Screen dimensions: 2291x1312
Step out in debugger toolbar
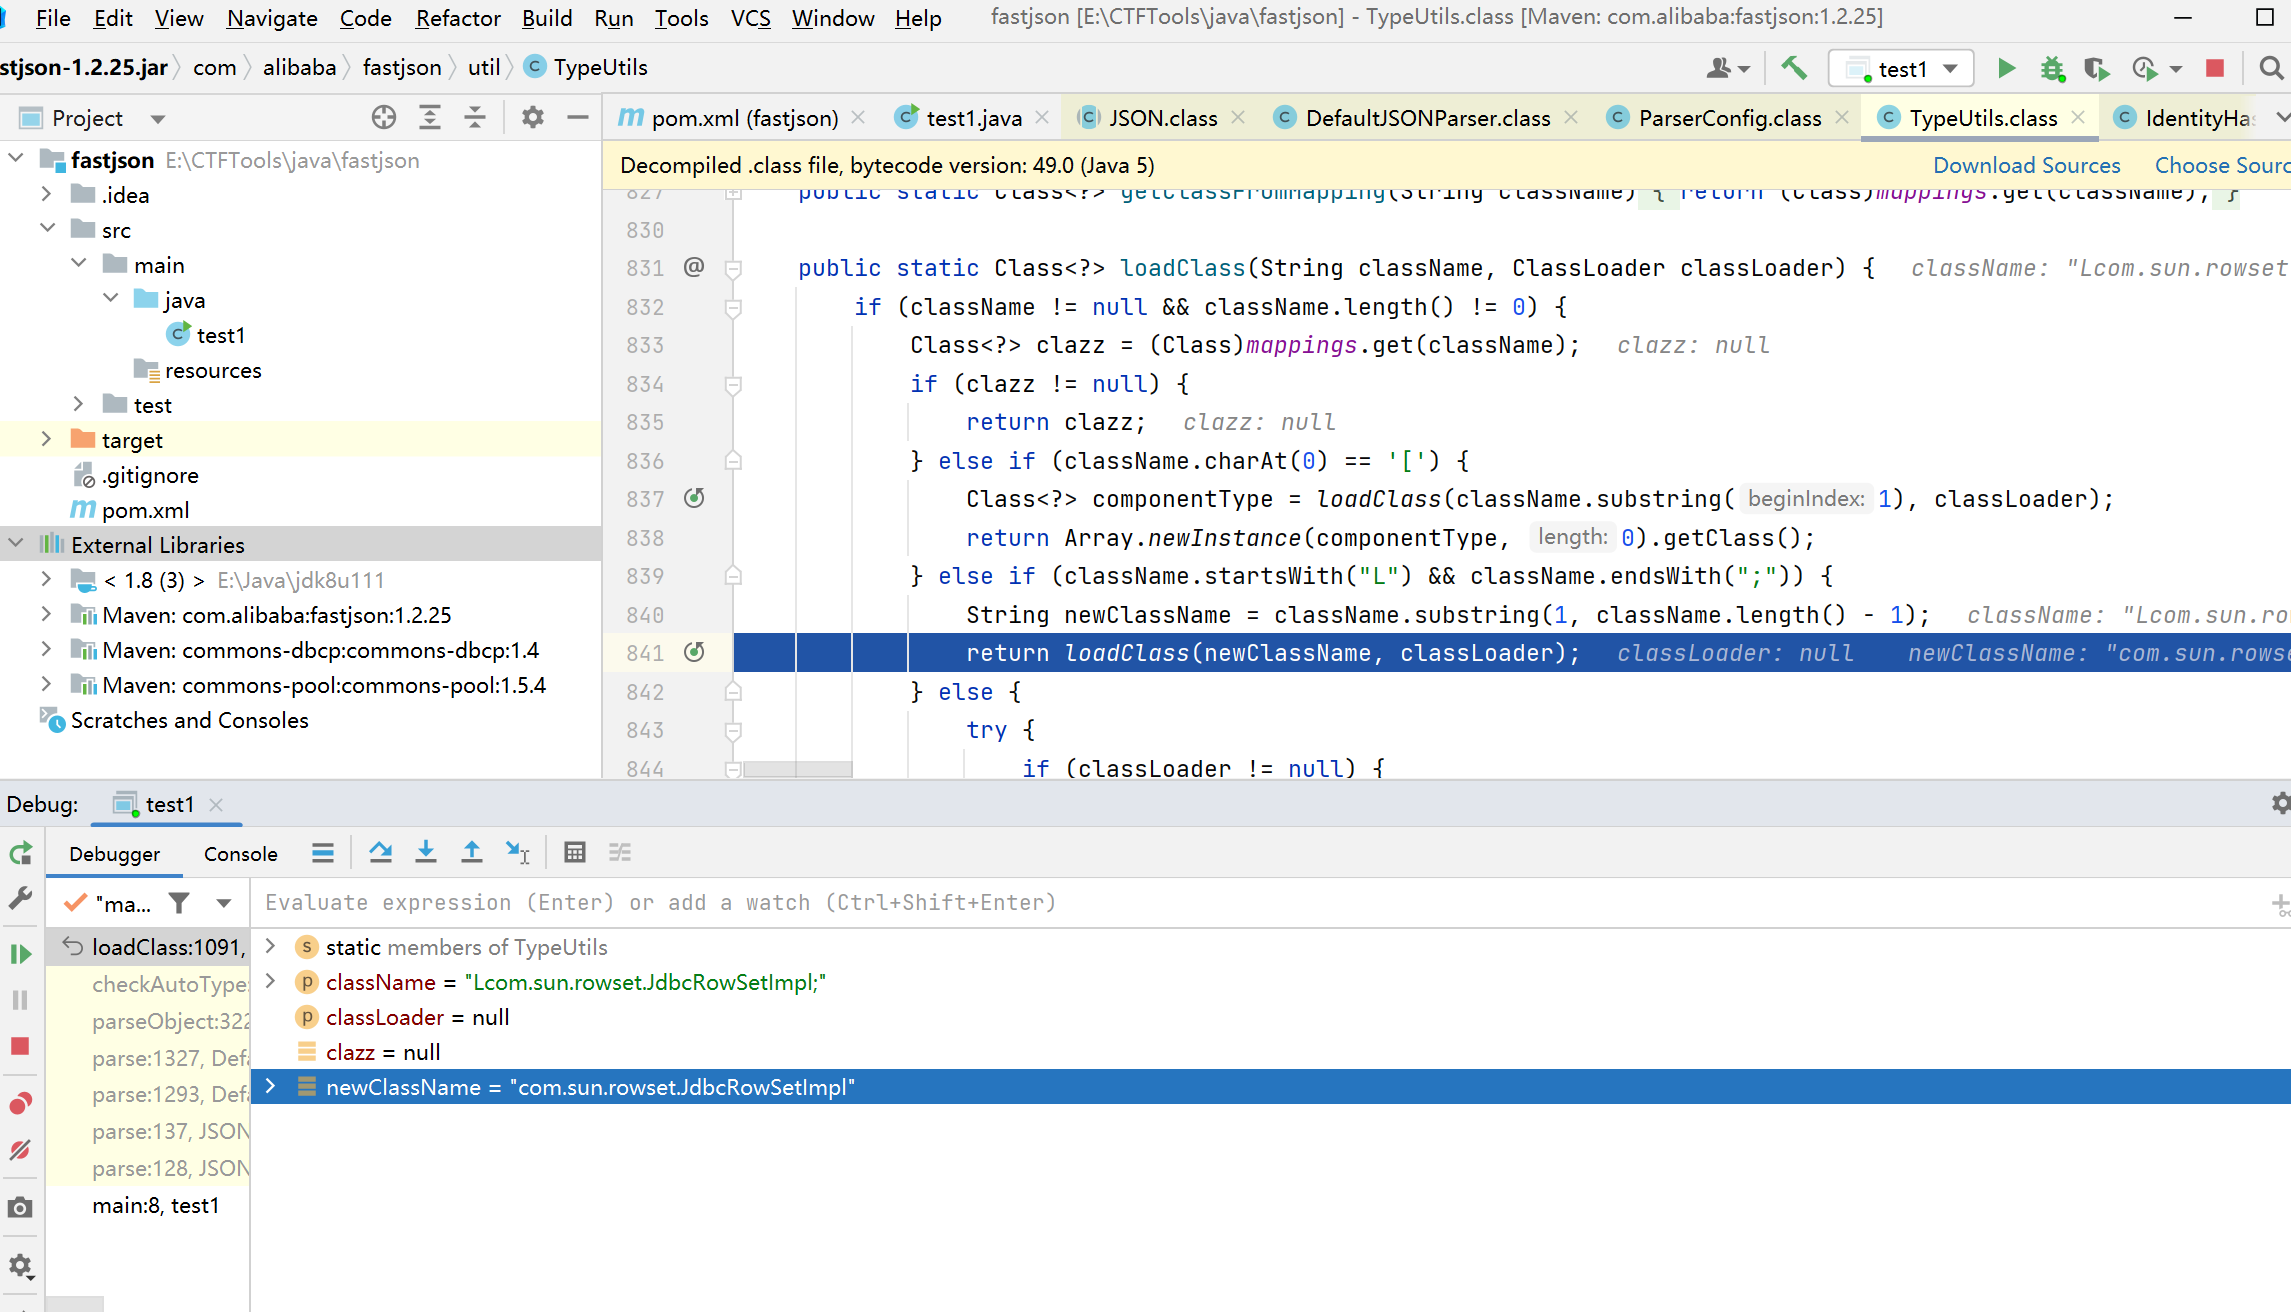(x=472, y=852)
